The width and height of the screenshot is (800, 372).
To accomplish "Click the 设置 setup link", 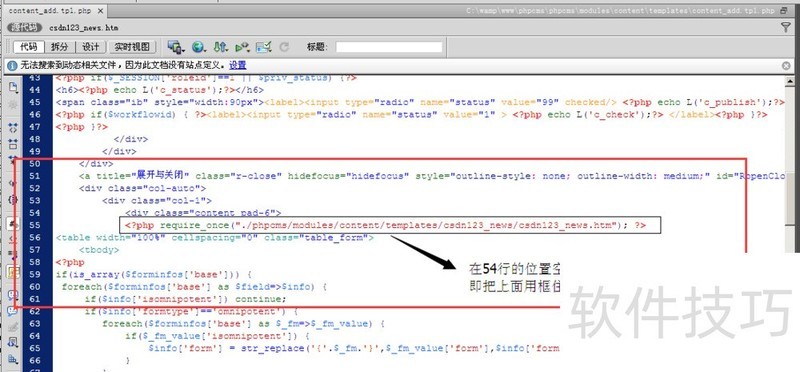I will click(238, 65).
